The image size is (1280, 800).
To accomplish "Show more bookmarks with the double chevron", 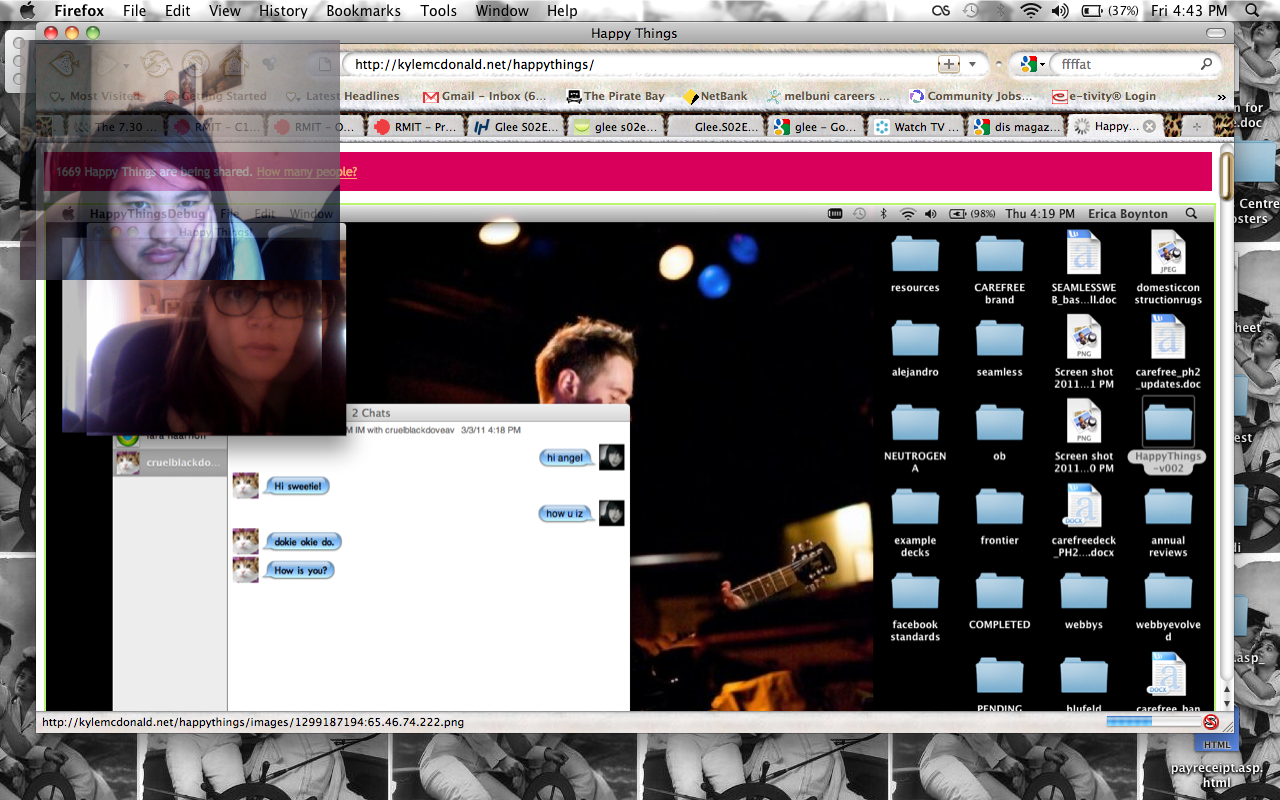I will tap(1221, 97).
